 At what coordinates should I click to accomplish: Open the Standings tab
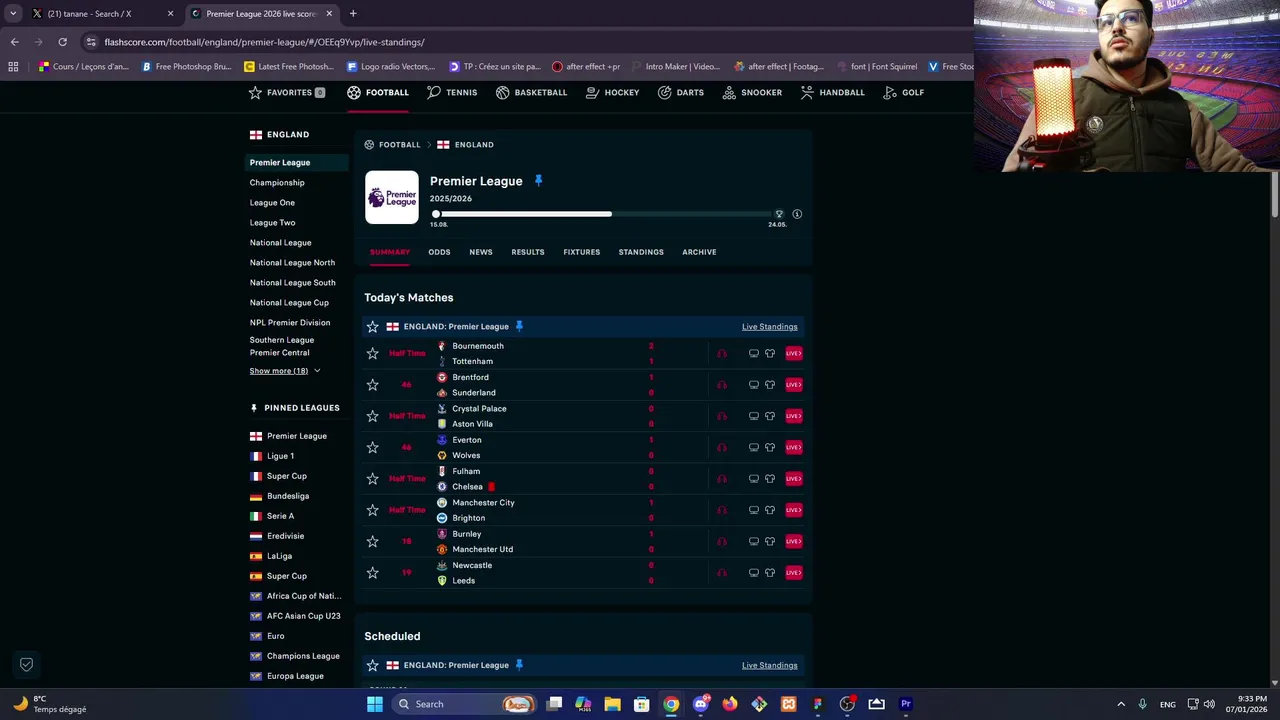641,252
